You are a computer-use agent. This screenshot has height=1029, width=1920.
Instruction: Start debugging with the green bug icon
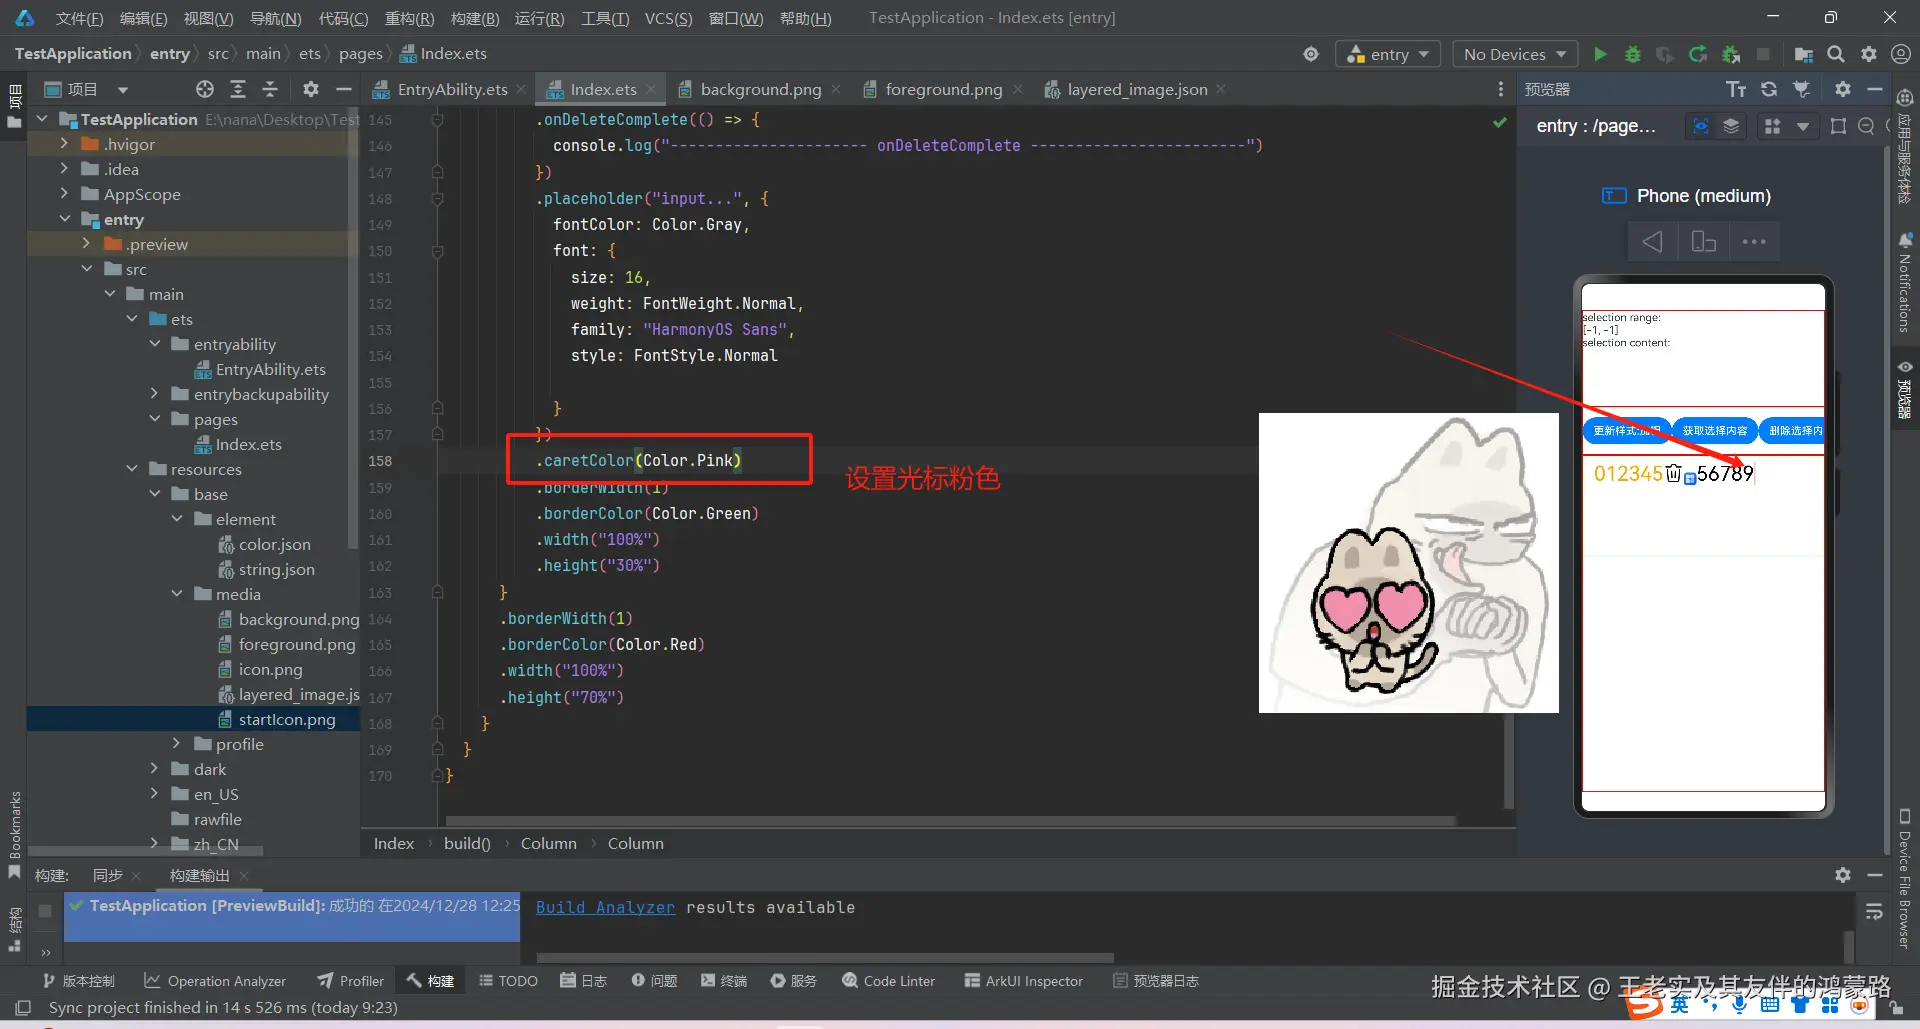(x=1633, y=54)
